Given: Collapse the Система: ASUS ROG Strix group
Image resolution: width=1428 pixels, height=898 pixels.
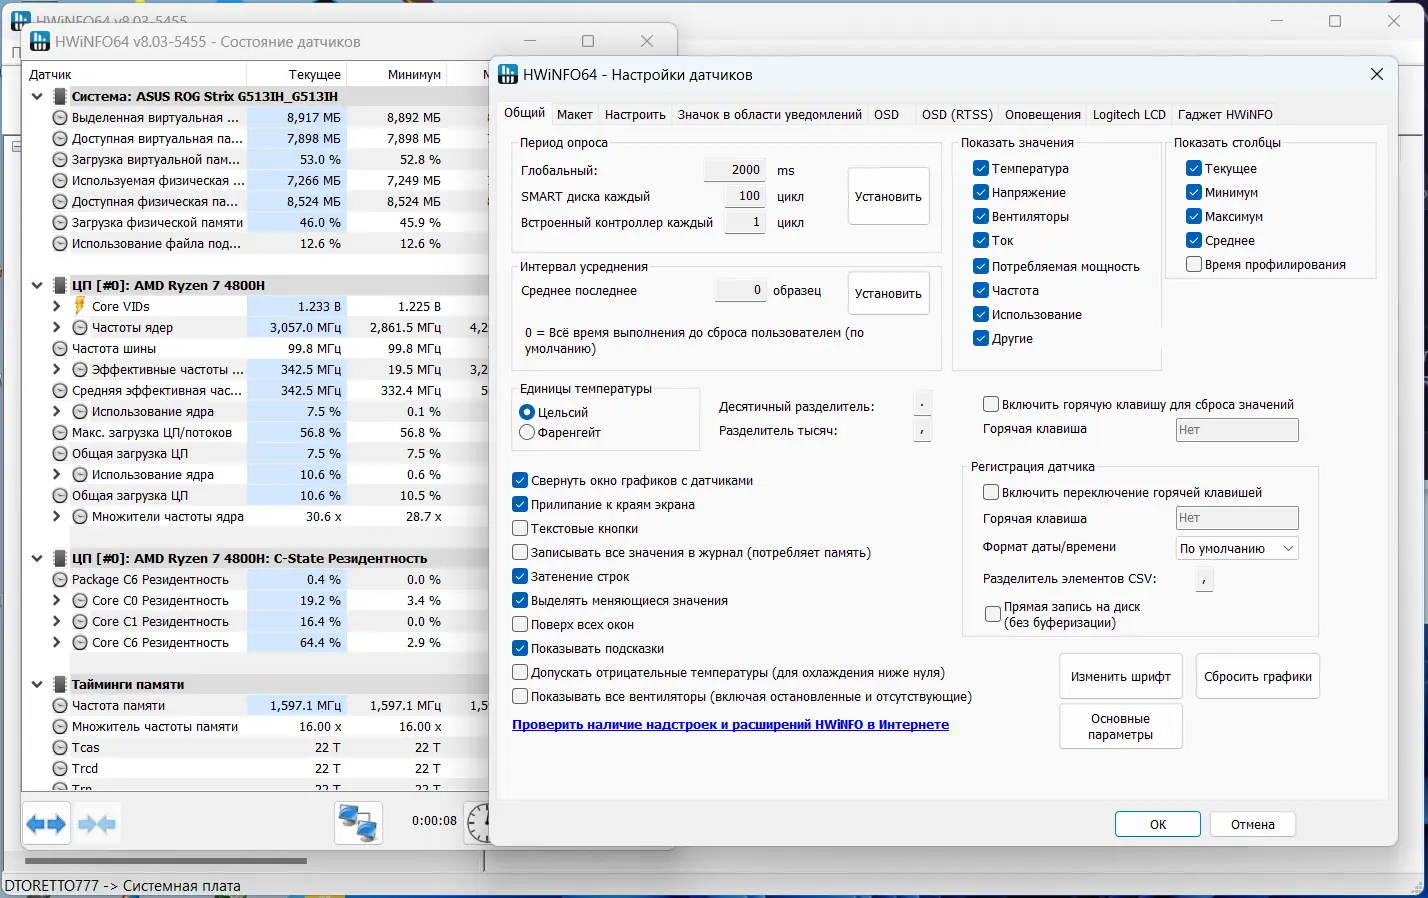Looking at the screenshot, I should click(37, 97).
